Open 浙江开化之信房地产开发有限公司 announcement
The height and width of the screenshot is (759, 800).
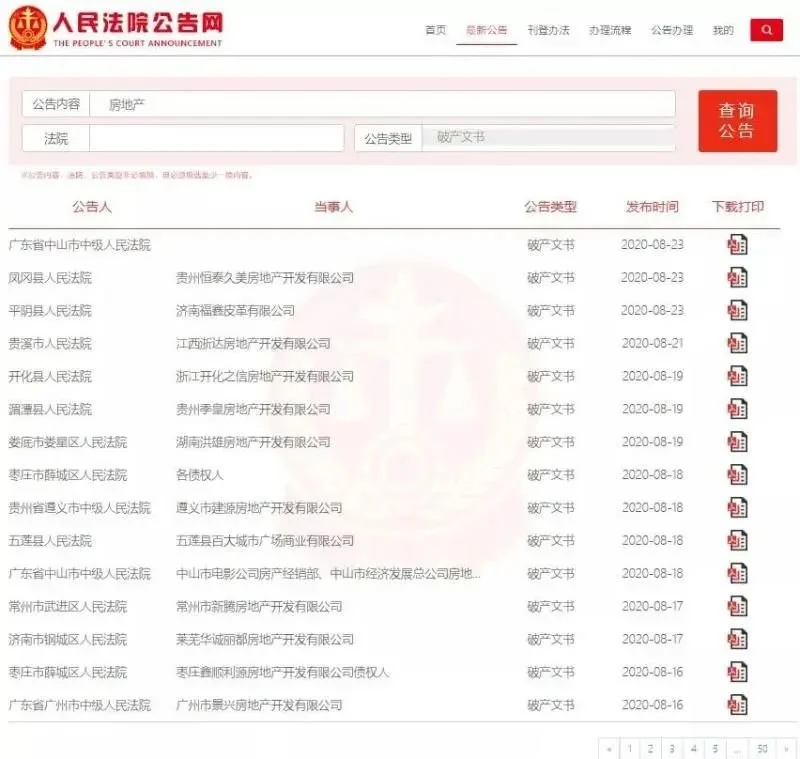click(265, 376)
